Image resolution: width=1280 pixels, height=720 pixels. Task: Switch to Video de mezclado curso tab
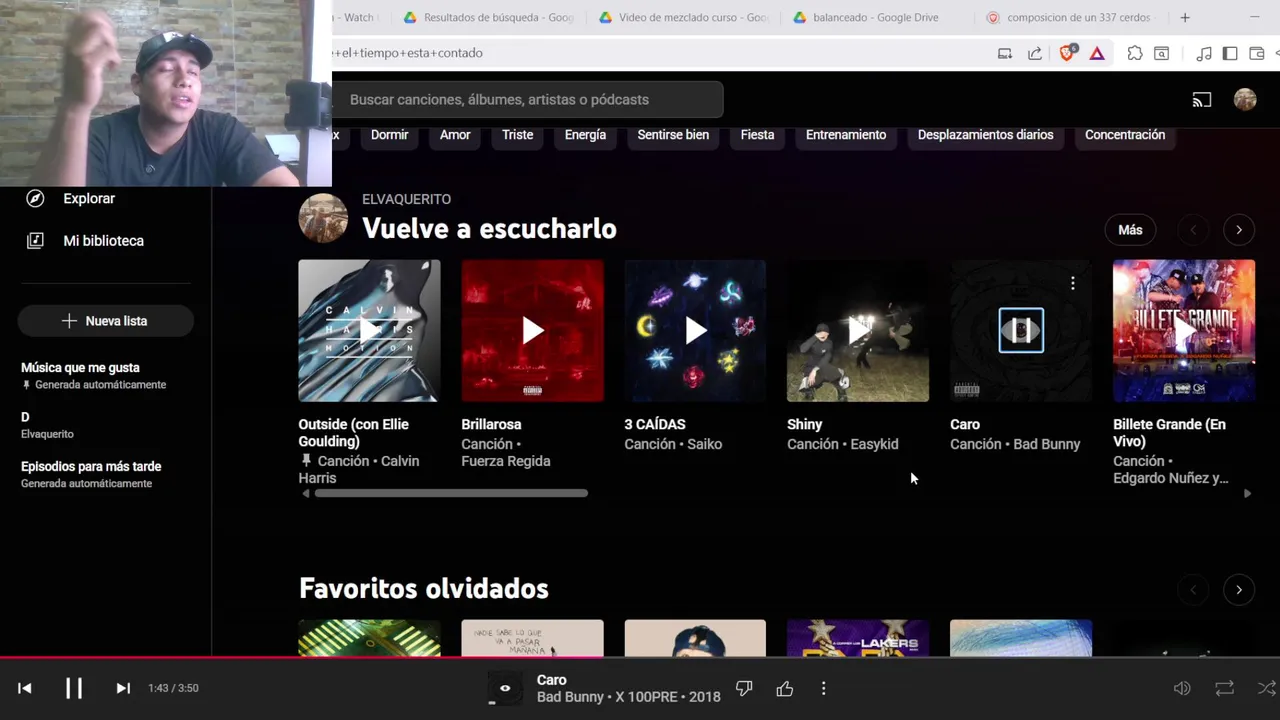[685, 17]
